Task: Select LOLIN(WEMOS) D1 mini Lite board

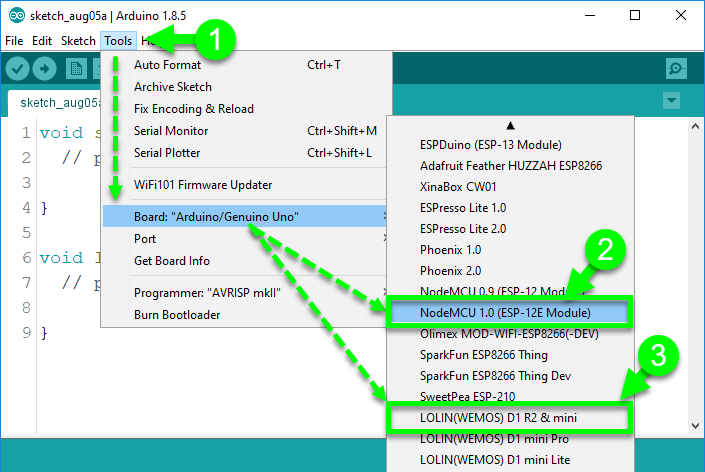Action: coord(510,459)
